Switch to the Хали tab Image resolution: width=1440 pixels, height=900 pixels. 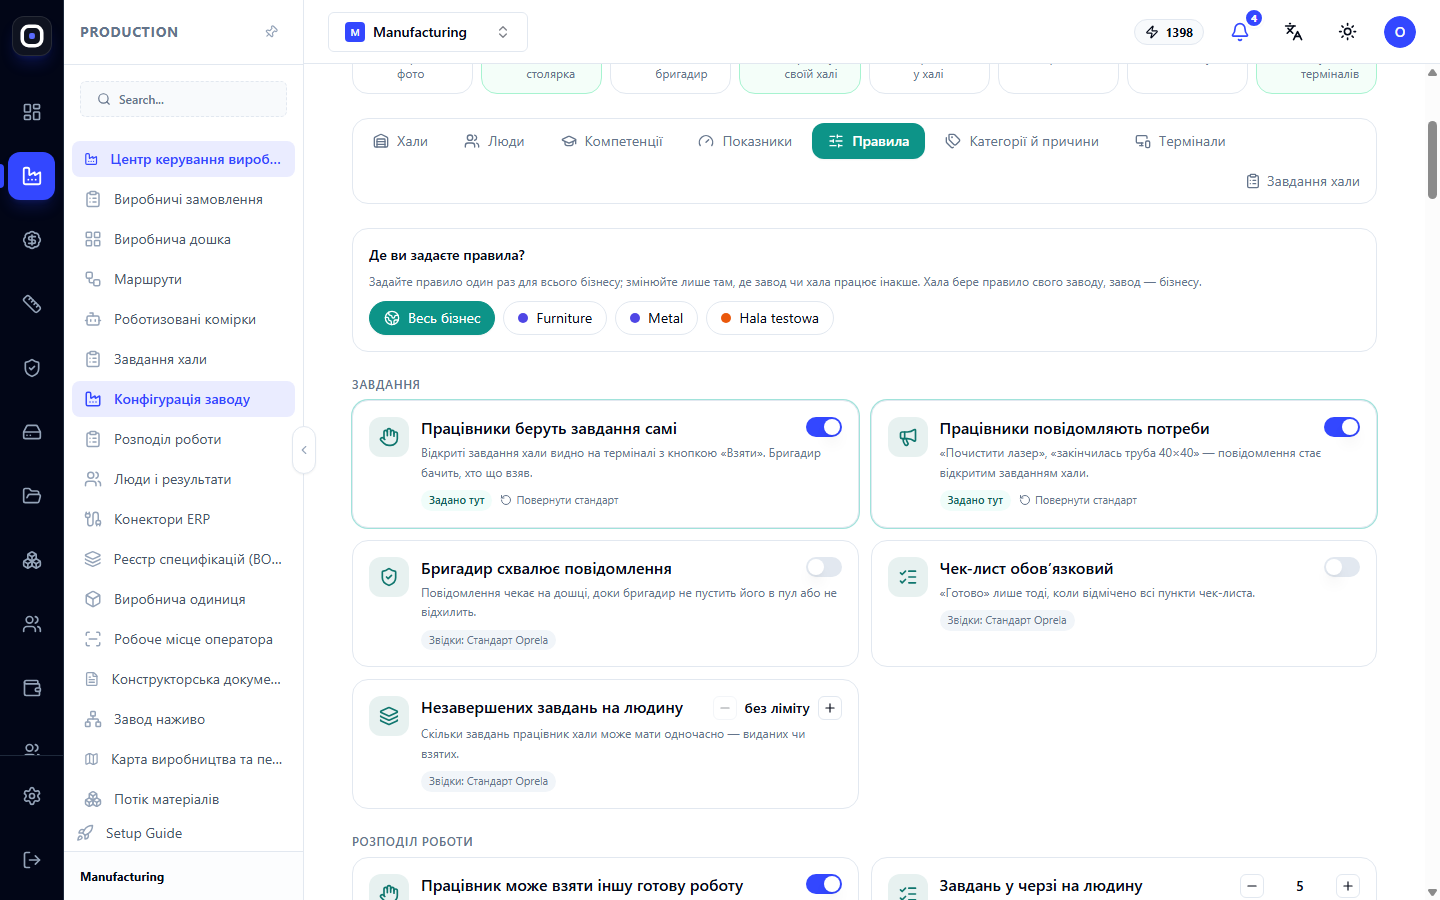pos(400,141)
